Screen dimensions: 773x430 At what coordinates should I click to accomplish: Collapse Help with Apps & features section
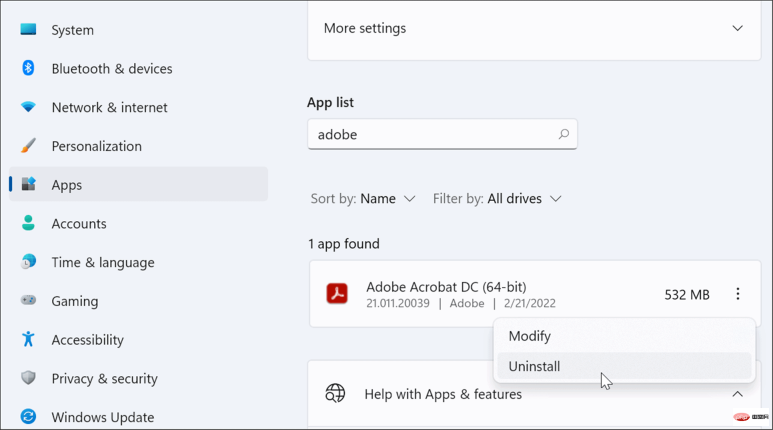pyautogui.click(x=737, y=394)
